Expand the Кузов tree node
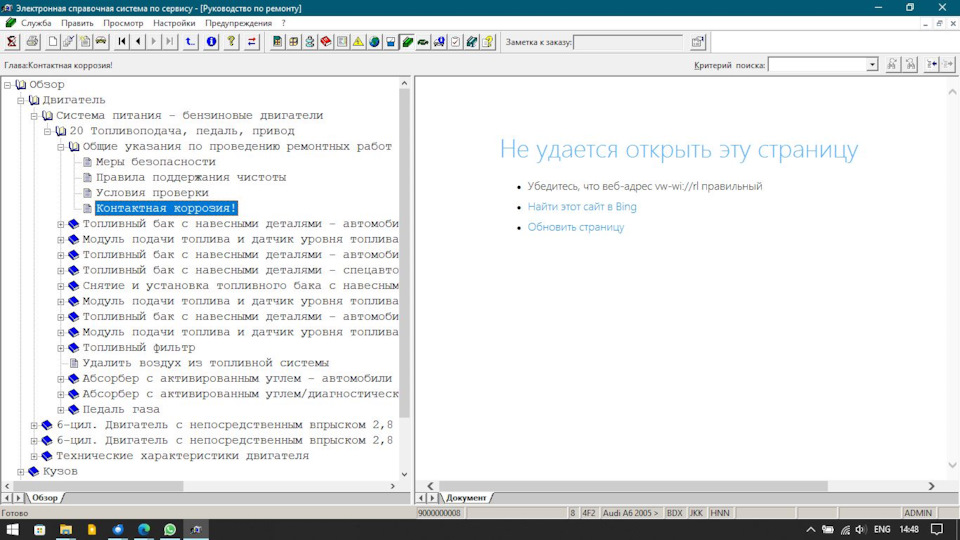 (x=21, y=471)
